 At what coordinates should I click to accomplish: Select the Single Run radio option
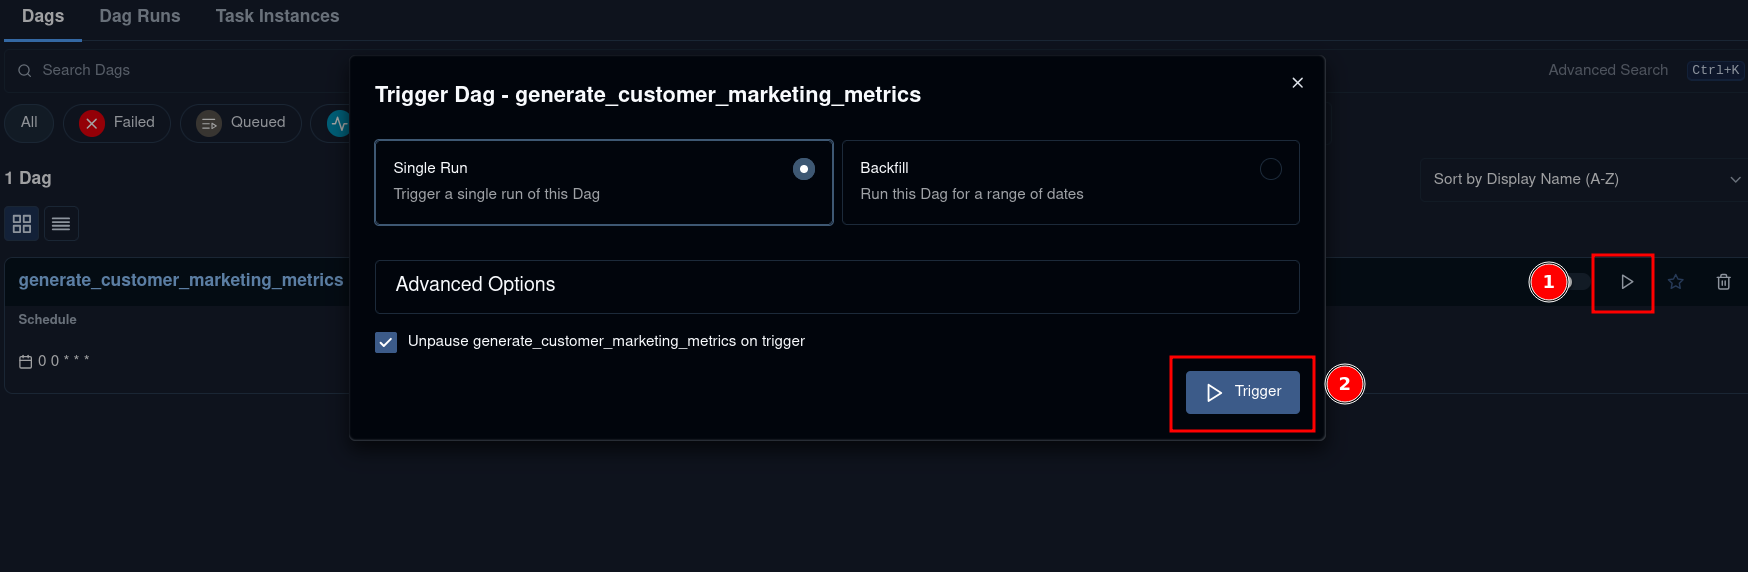pyautogui.click(x=803, y=169)
